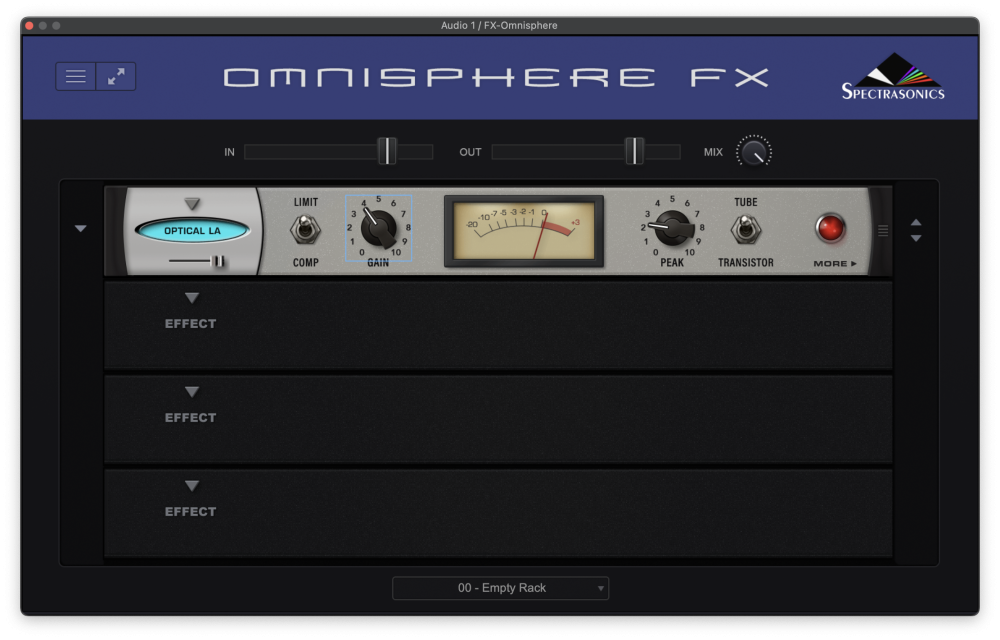Open effect menu above Optical LA
The height and width of the screenshot is (640, 1000).
tap(192, 204)
